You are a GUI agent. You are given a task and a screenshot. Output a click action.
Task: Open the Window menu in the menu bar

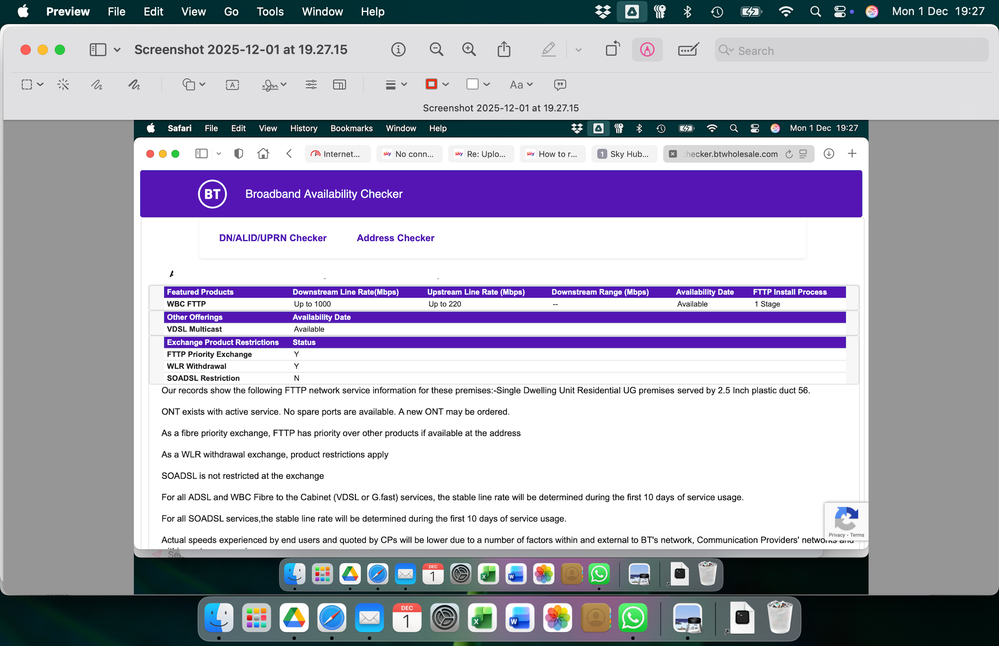(322, 11)
